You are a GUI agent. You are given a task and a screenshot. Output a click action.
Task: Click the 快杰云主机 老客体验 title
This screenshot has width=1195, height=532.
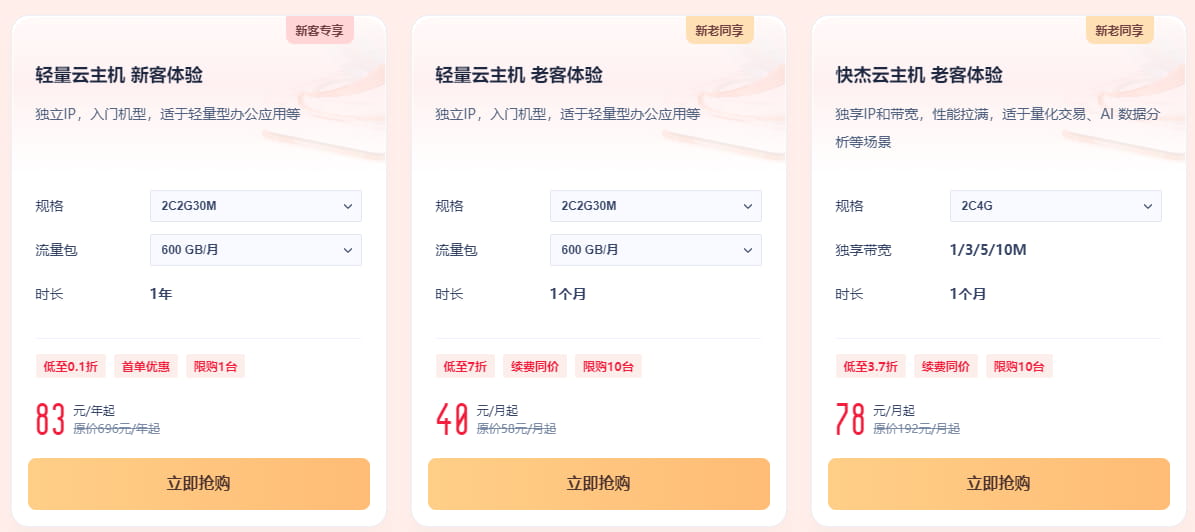coord(919,75)
